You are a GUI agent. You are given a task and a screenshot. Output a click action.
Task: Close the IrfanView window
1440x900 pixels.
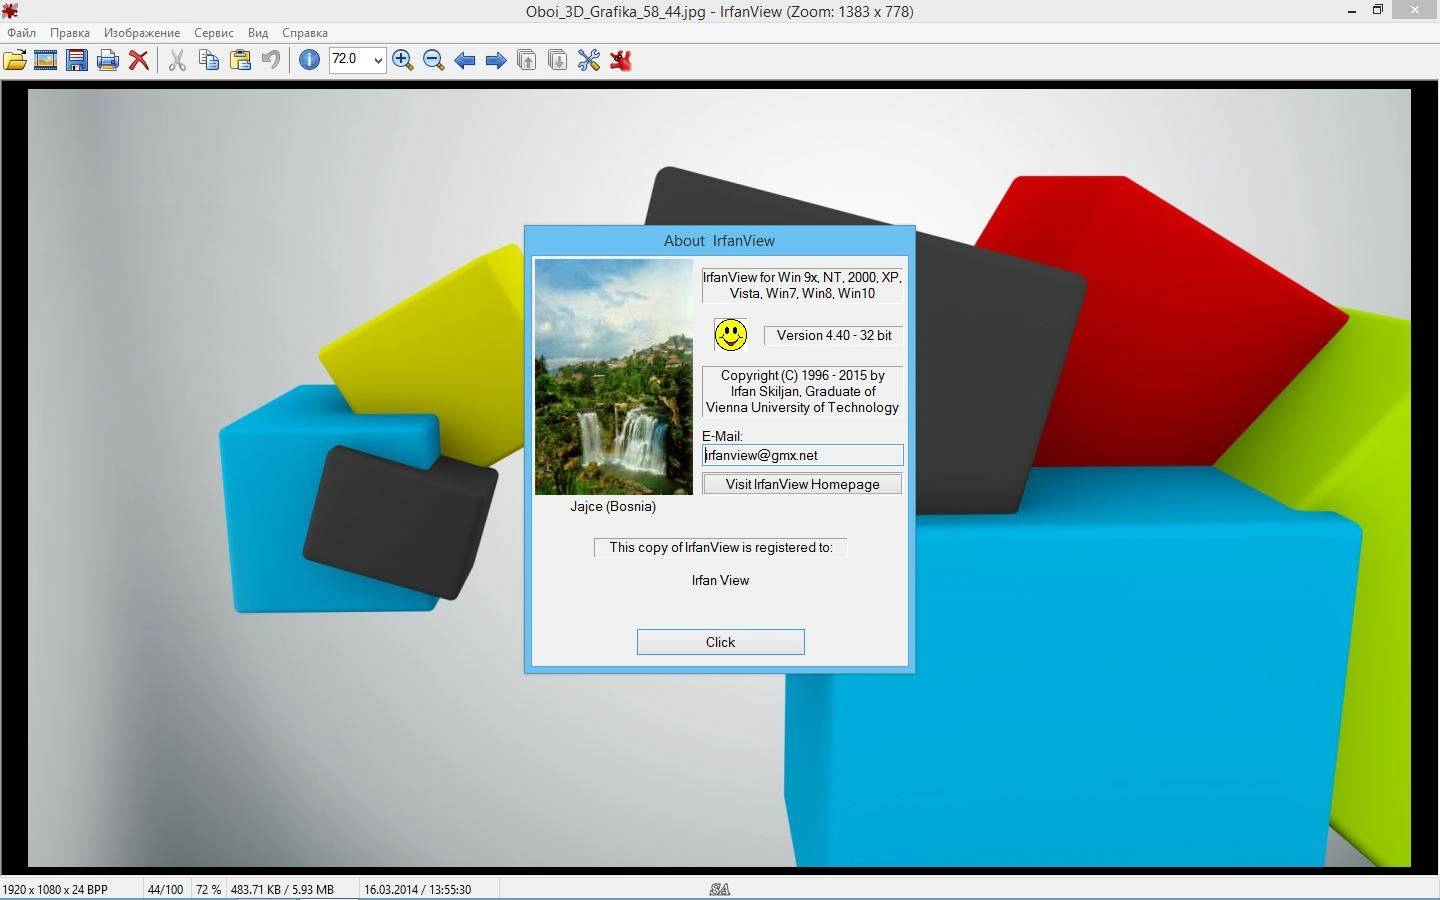[x=1415, y=10]
